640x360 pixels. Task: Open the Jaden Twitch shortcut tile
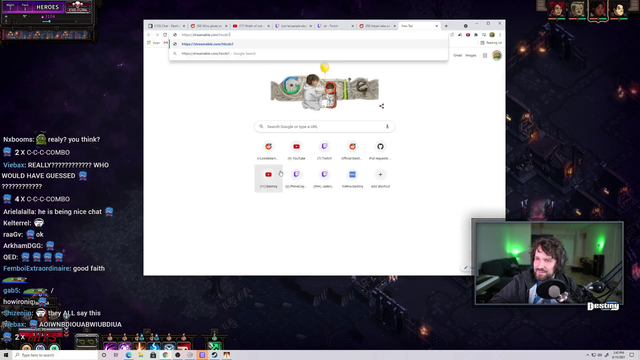click(324, 178)
